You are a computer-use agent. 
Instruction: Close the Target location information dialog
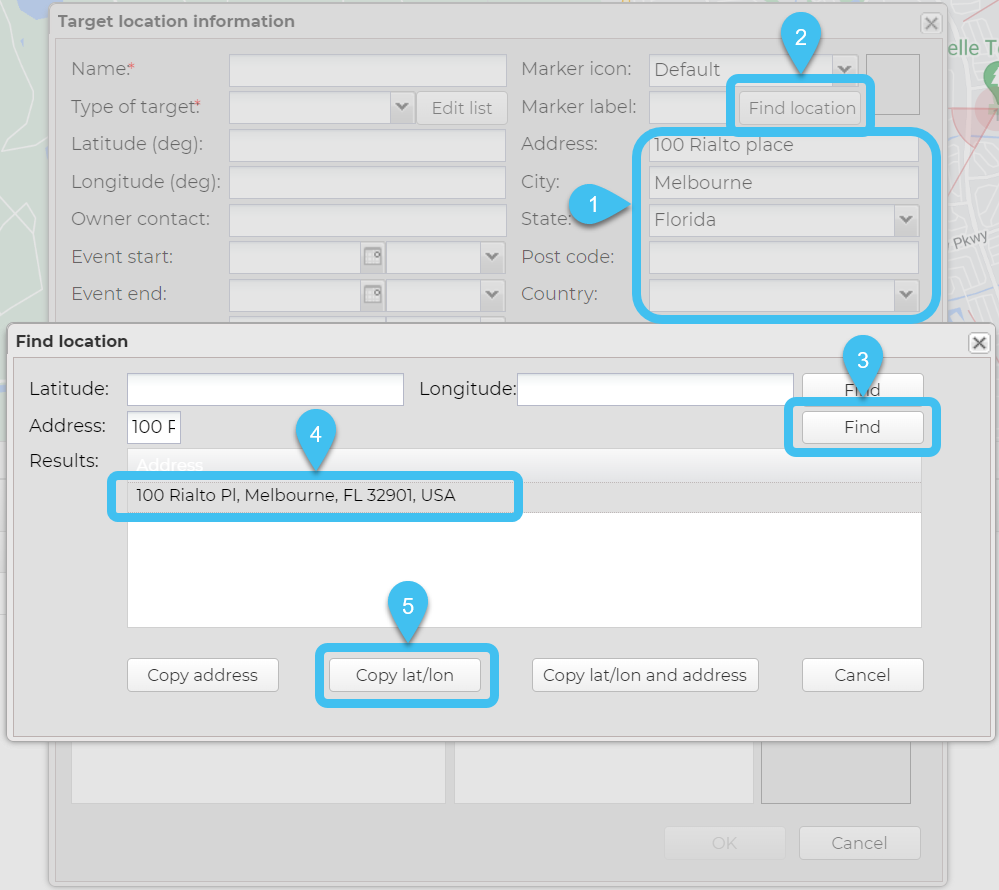click(931, 23)
